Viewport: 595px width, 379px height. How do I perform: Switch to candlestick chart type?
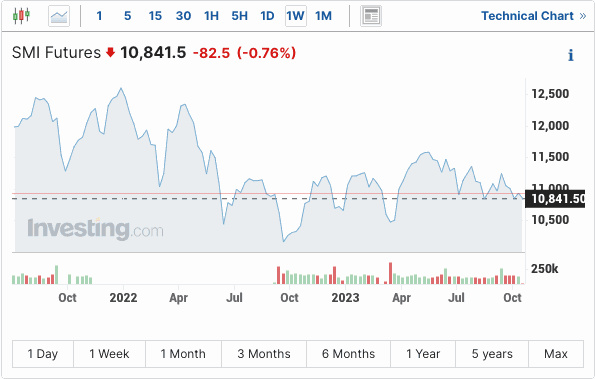pos(21,16)
